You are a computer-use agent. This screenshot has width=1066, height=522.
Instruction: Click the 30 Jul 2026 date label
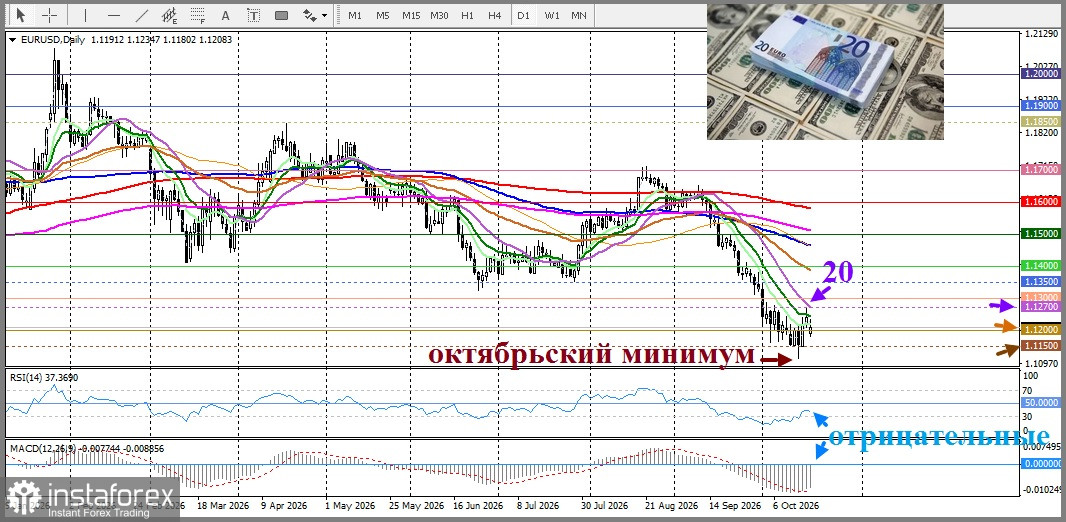pyautogui.click(x=605, y=506)
